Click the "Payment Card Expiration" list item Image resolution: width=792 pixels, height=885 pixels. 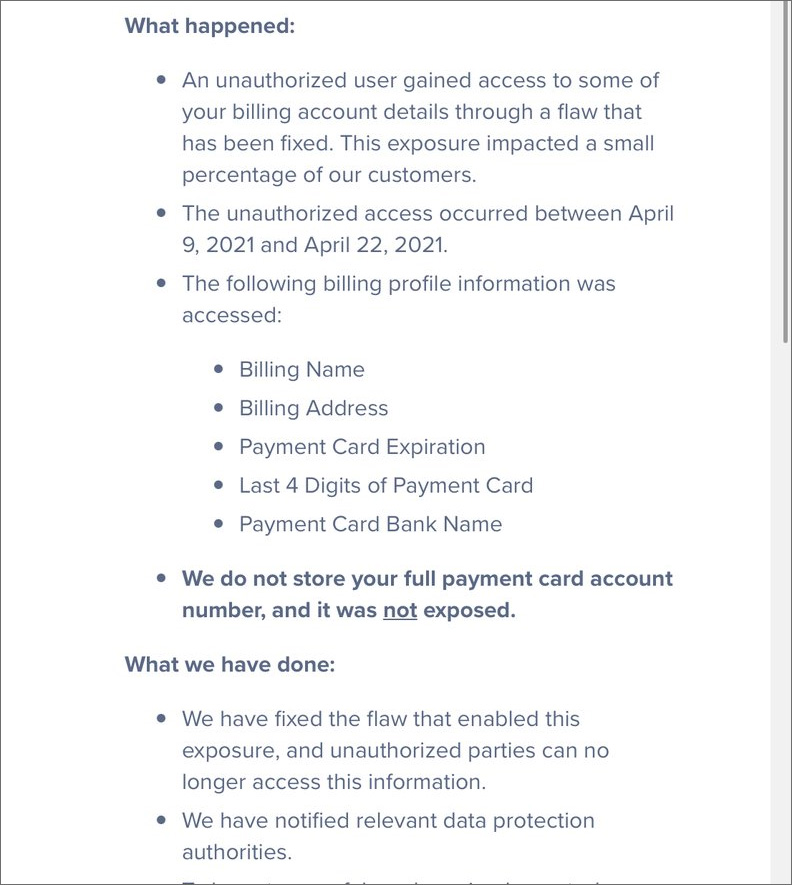point(362,447)
